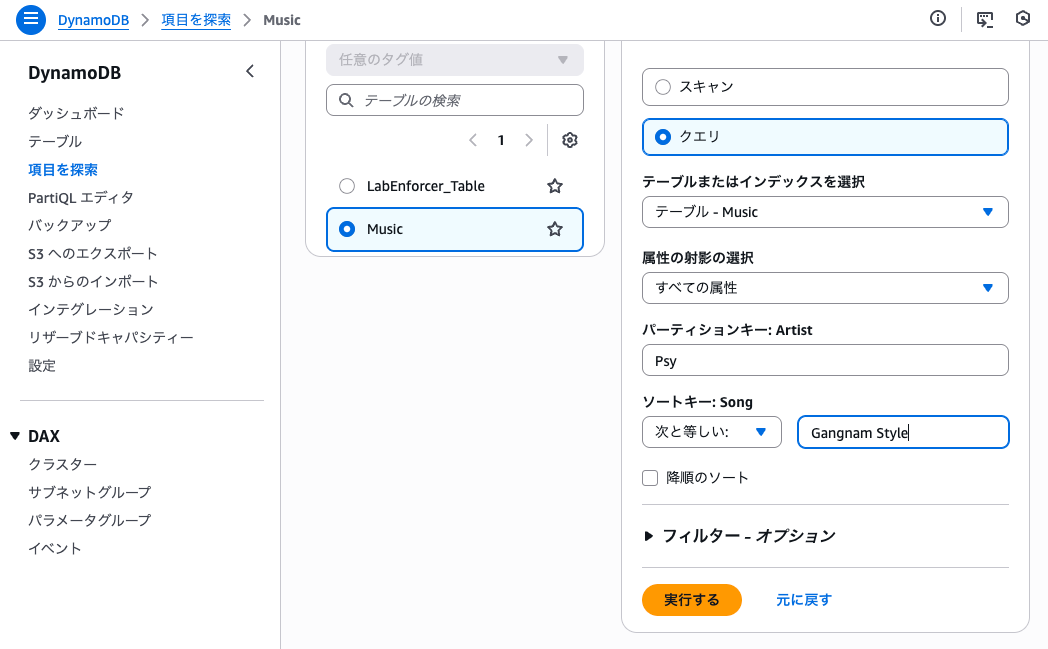Click the 元に戻す link
Image resolution: width=1048 pixels, height=649 pixels.
coord(803,600)
